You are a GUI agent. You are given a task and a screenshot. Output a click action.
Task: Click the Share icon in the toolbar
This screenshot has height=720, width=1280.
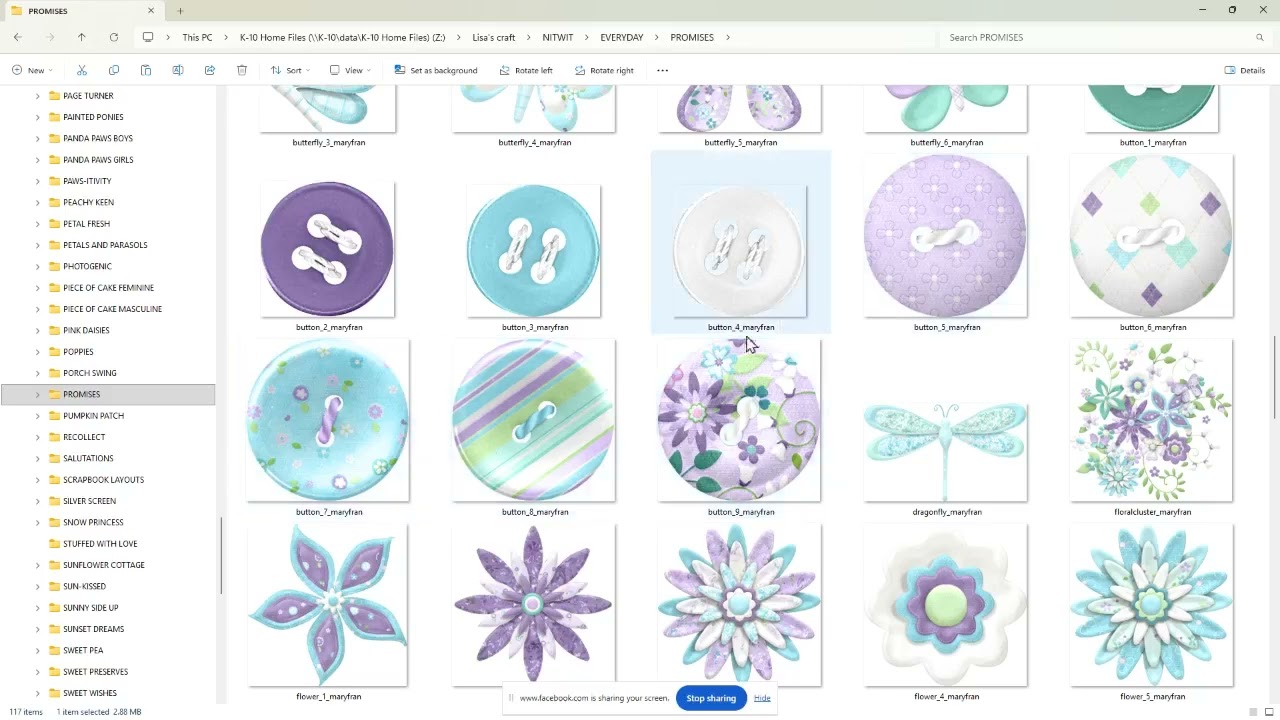210,70
